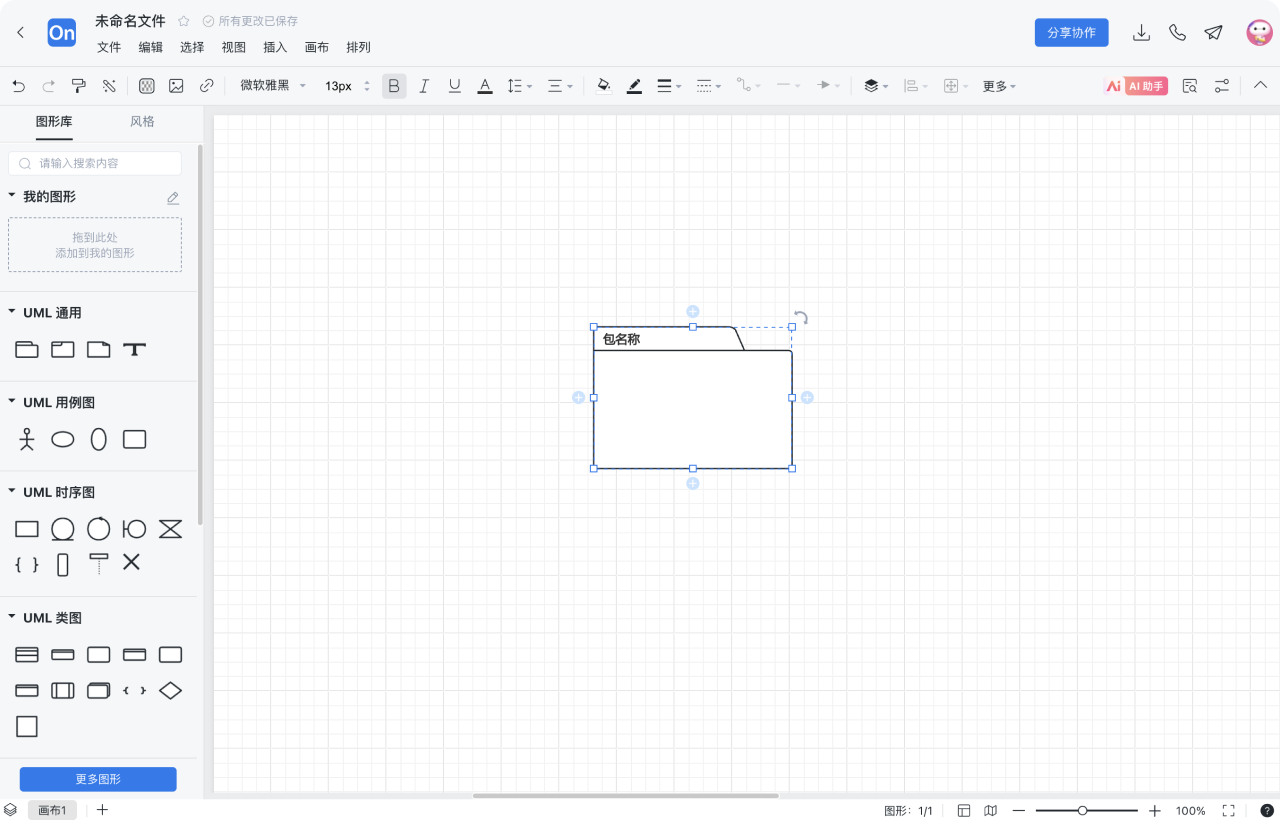1280x820 pixels.
Task: Click the format painter icon
Action: point(79,86)
